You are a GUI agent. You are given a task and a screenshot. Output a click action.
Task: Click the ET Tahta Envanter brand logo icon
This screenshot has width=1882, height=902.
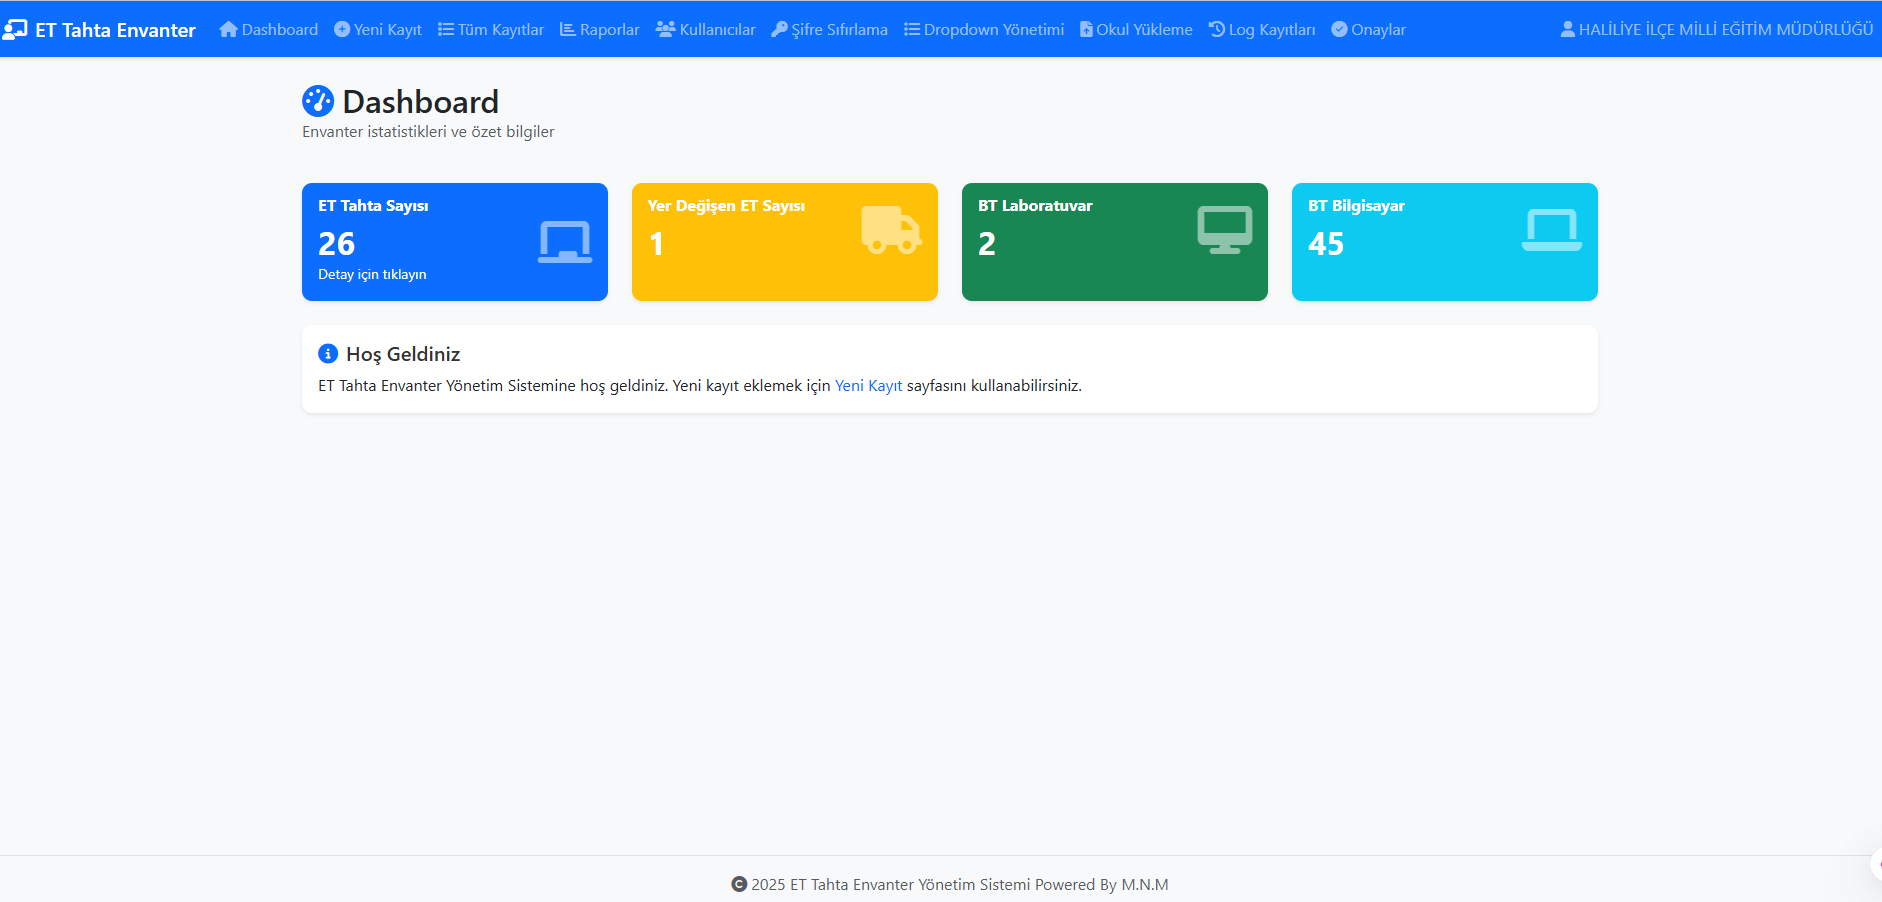click(x=15, y=30)
